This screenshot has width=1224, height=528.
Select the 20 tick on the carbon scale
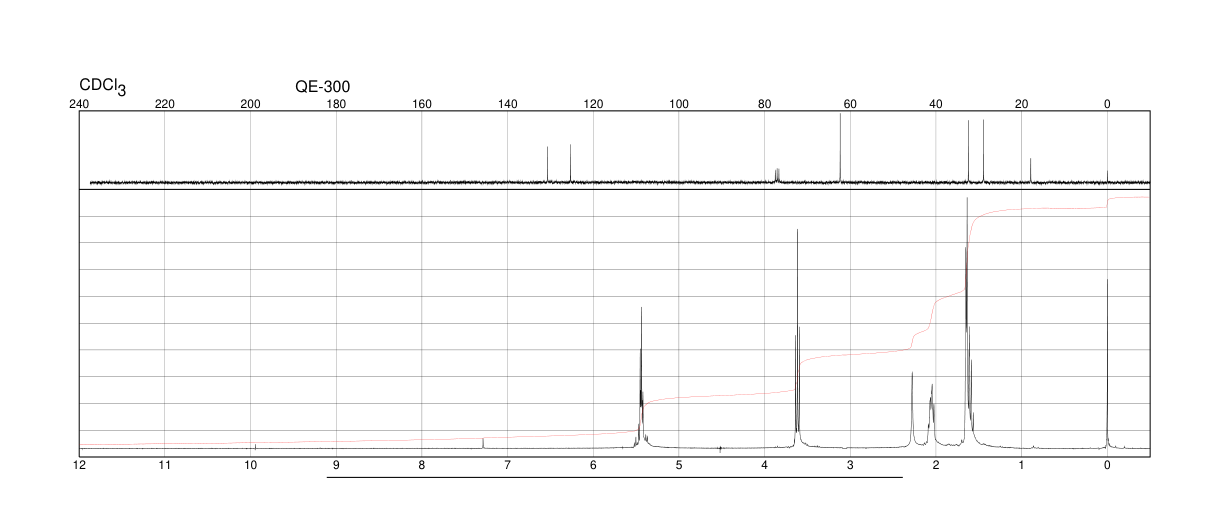[x=1022, y=104]
